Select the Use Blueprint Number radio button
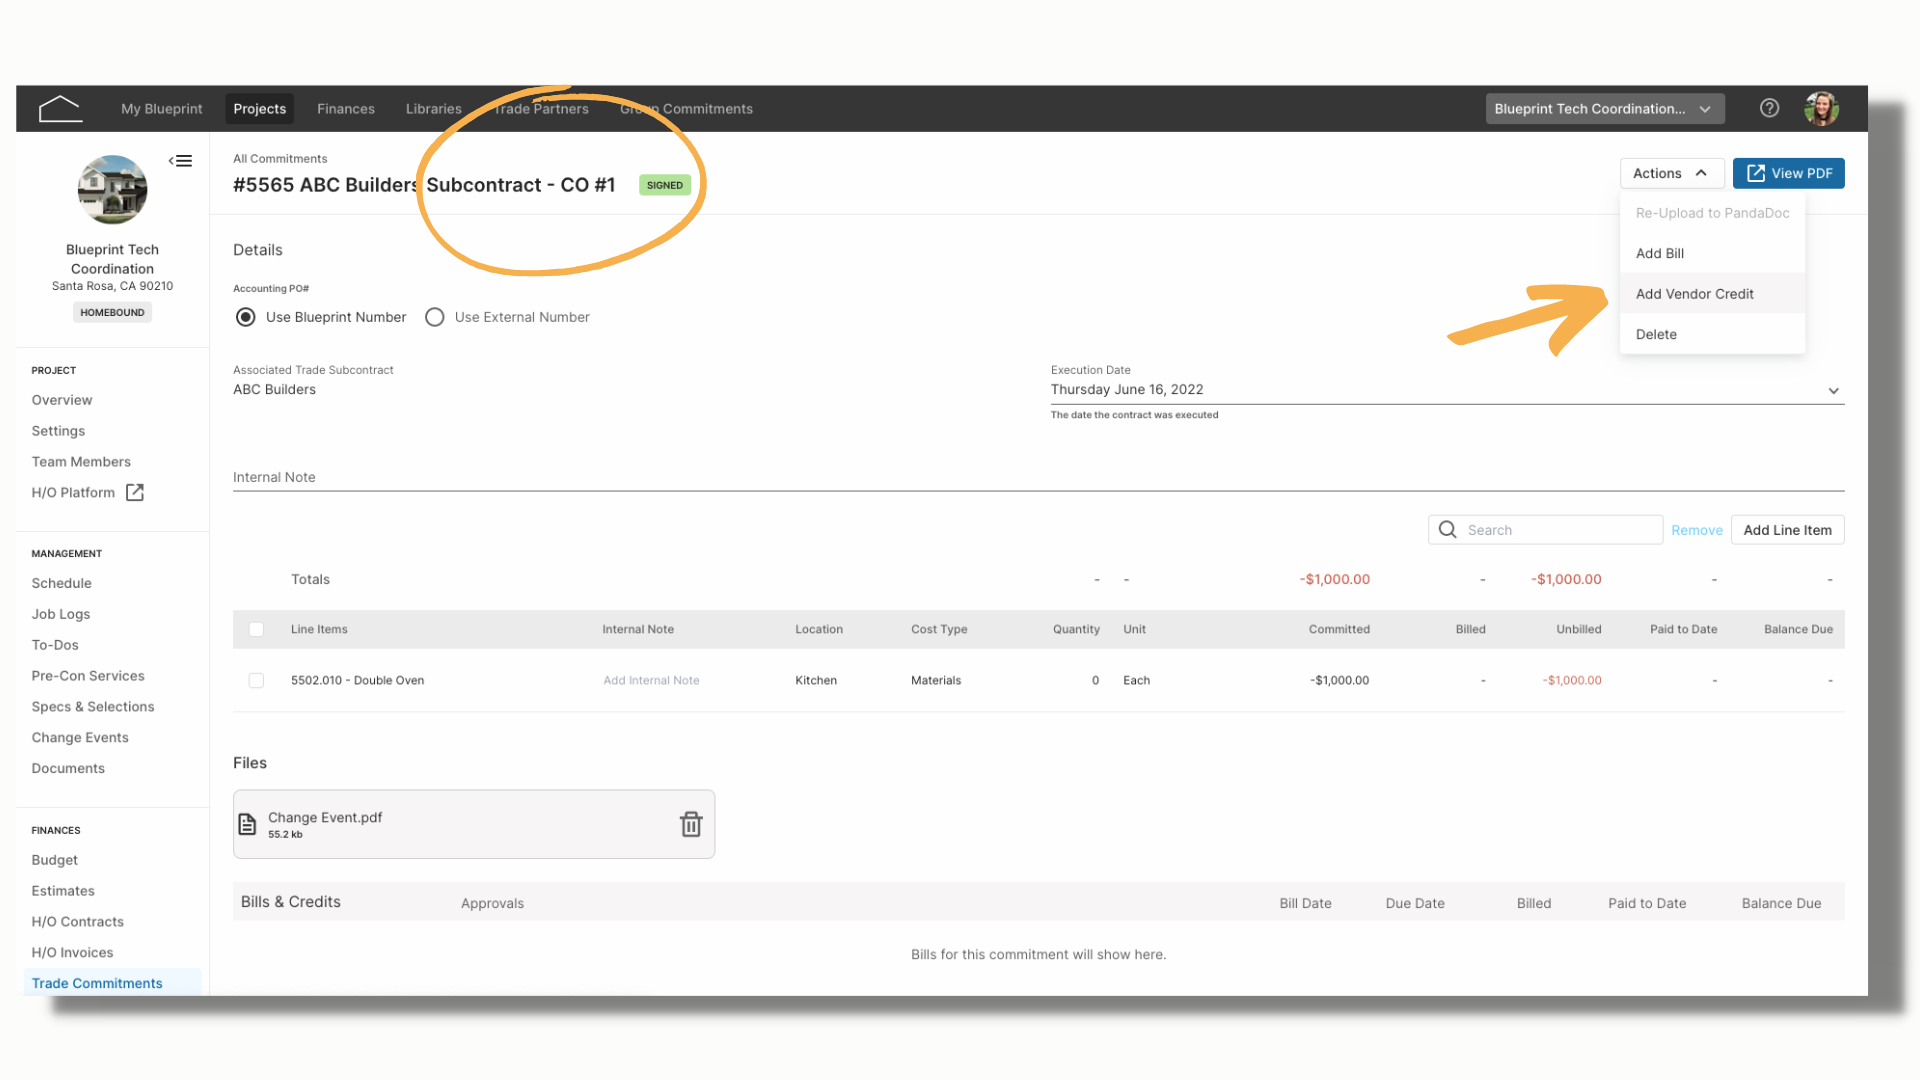Screen dimensions: 1920x1080 [245, 317]
